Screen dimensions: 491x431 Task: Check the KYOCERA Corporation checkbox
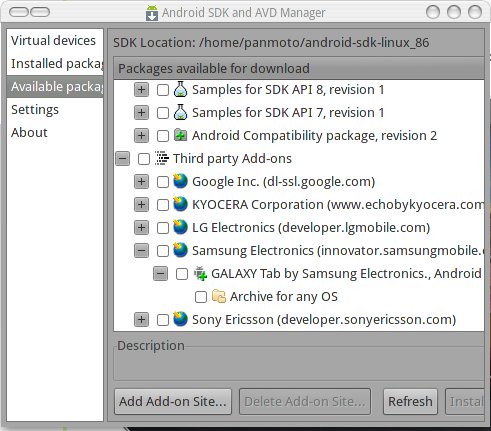tap(163, 205)
